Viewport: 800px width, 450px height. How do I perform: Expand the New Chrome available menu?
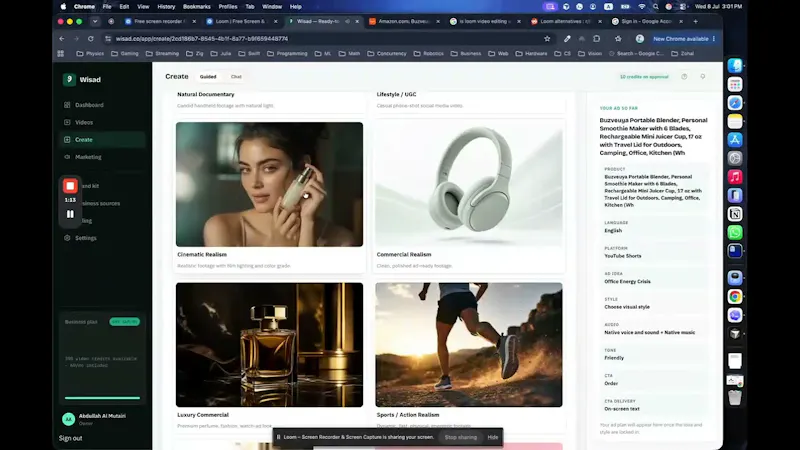[713, 39]
